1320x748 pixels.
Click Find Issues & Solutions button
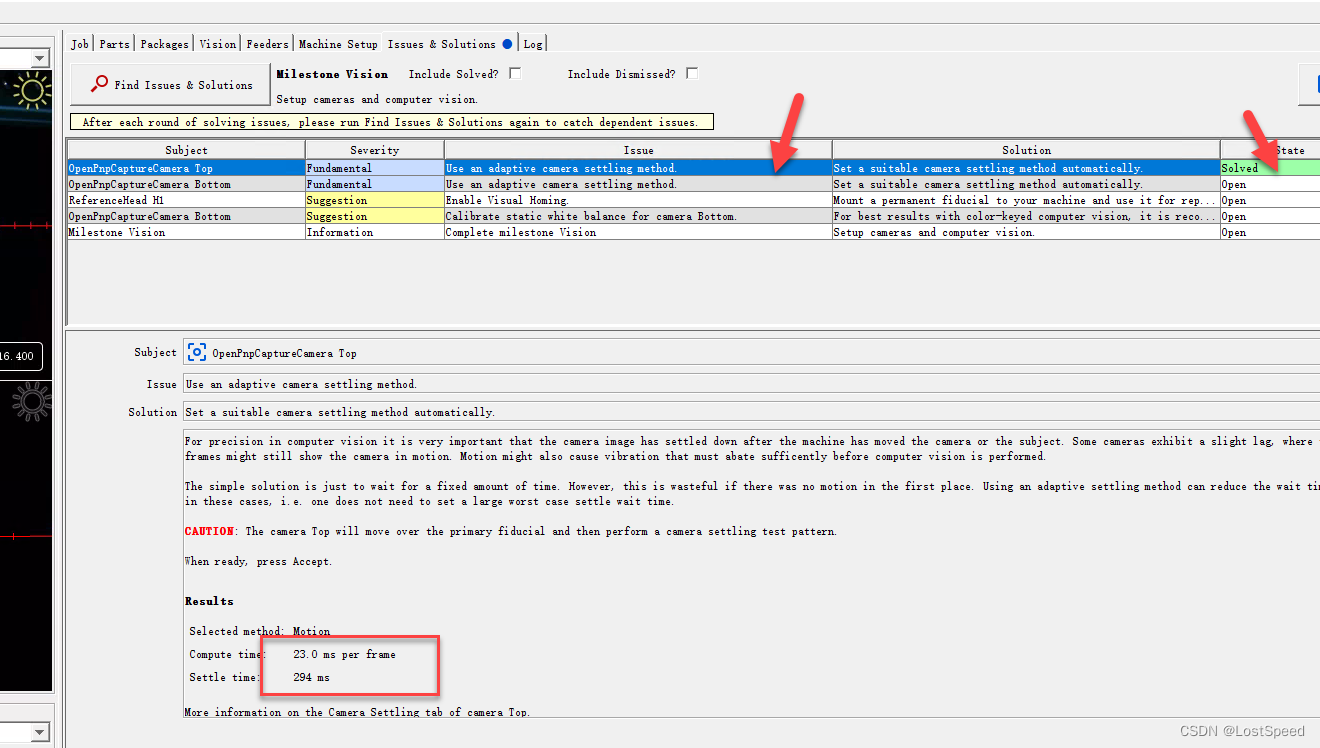(x=171, y=85)
